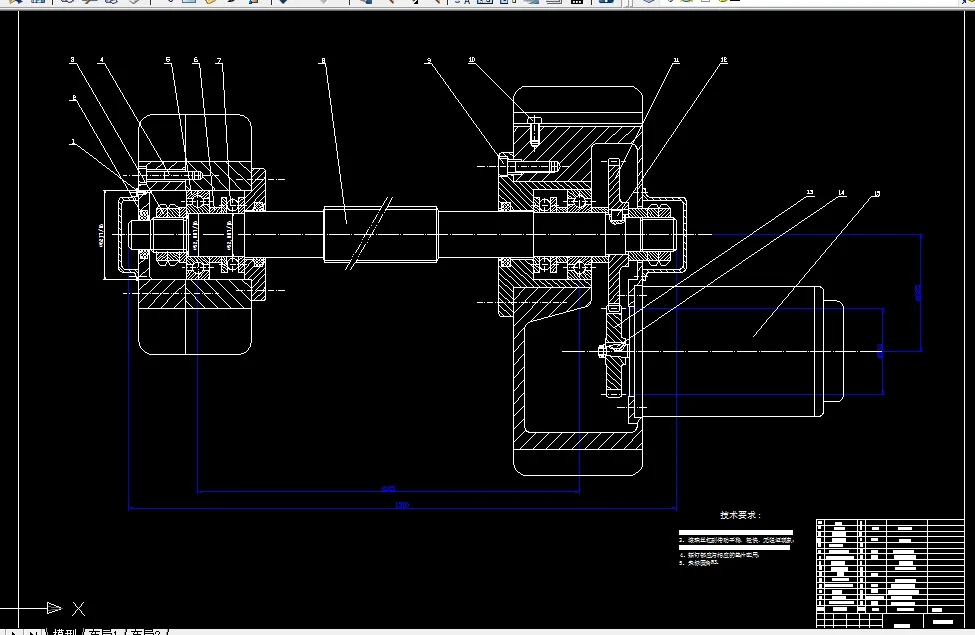Select part balloon number 6
The image size is (975, 635).
tap(195, 60)
